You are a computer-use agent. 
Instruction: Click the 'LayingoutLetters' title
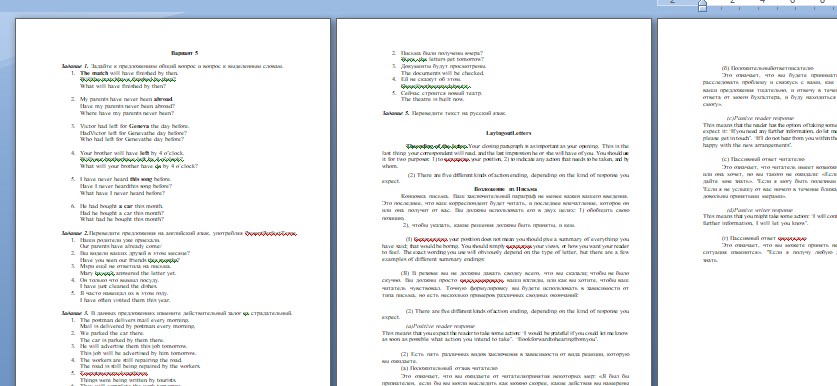[x=509, y=132]
